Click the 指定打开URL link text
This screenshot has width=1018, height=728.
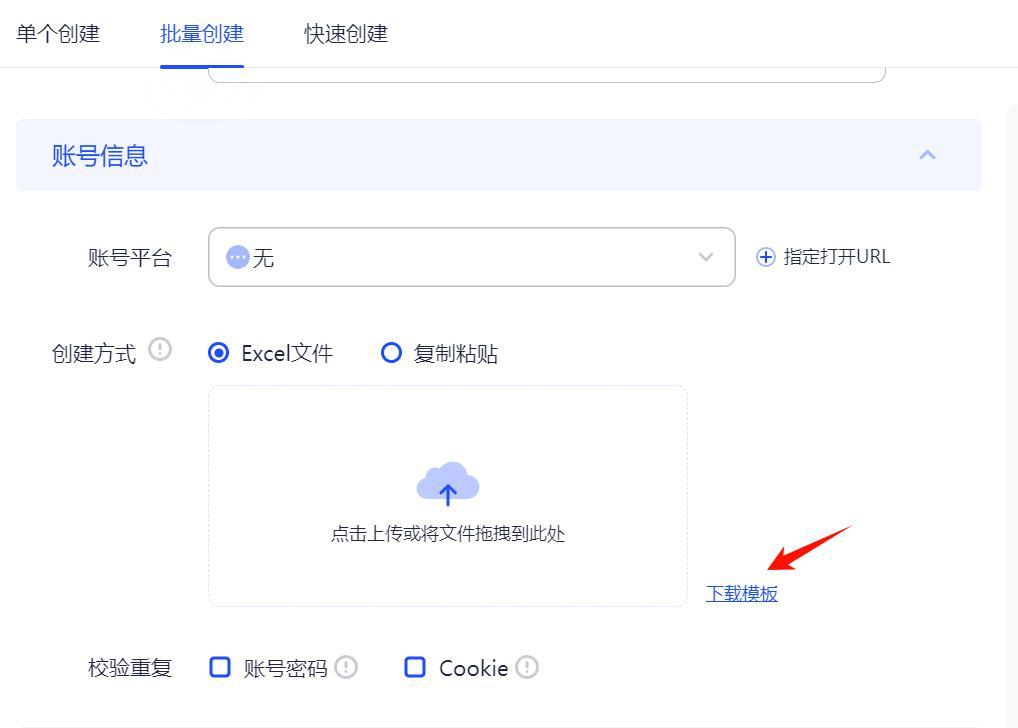pyautogui.click(x=836, y=257)
